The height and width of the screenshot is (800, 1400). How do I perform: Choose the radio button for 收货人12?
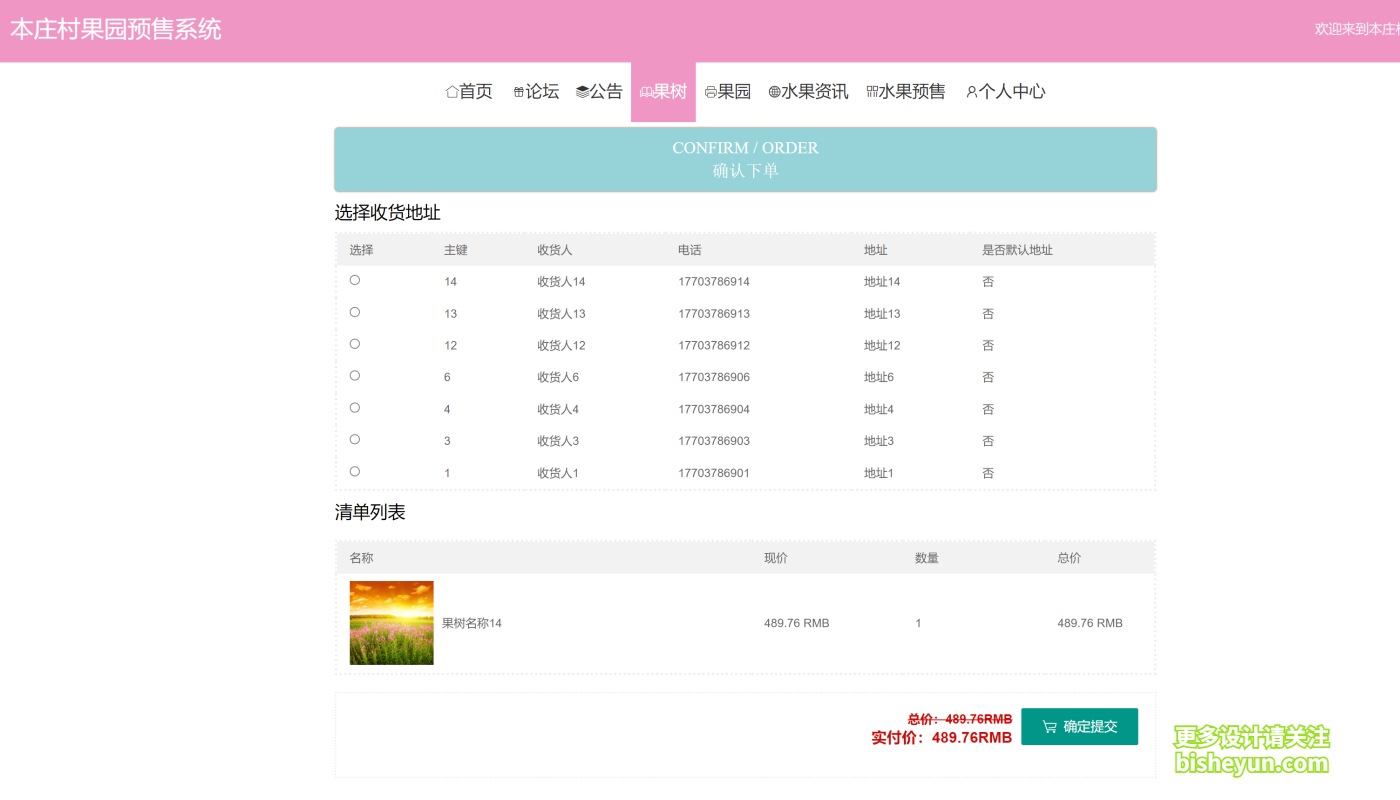coord(355,344)
